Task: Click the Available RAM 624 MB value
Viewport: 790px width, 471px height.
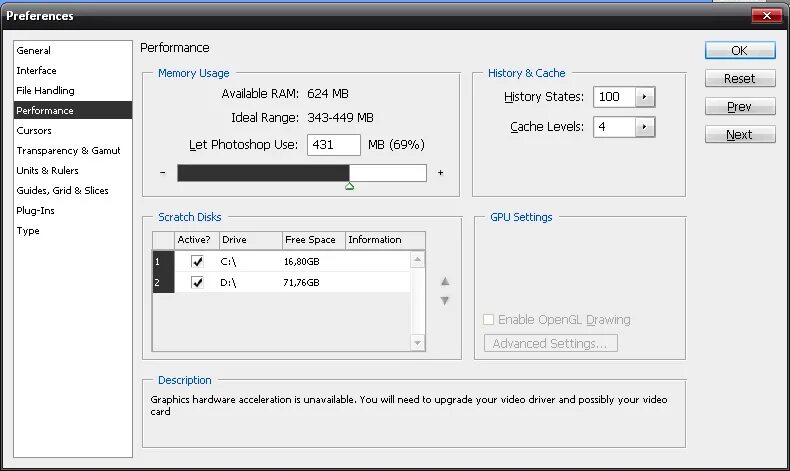Action: pos(328,94)
